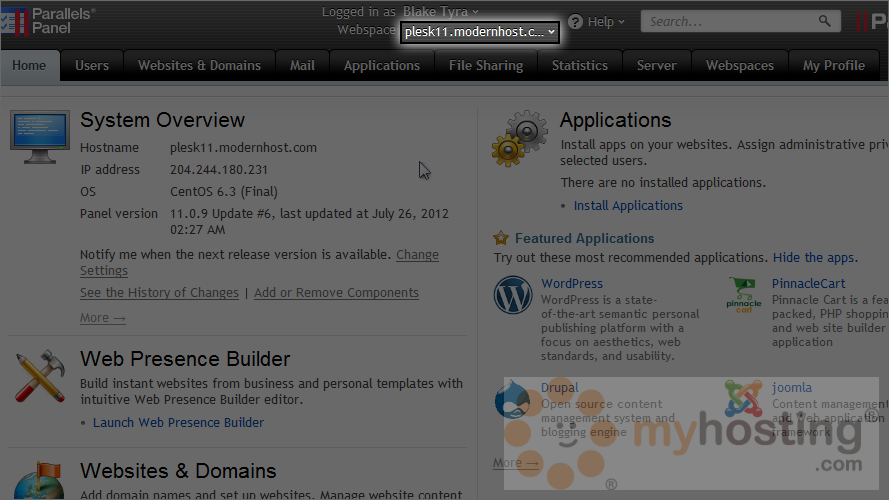889x500 pixels.
Task: Click Launch Web Presence Builder link
Action: [179, 422]
